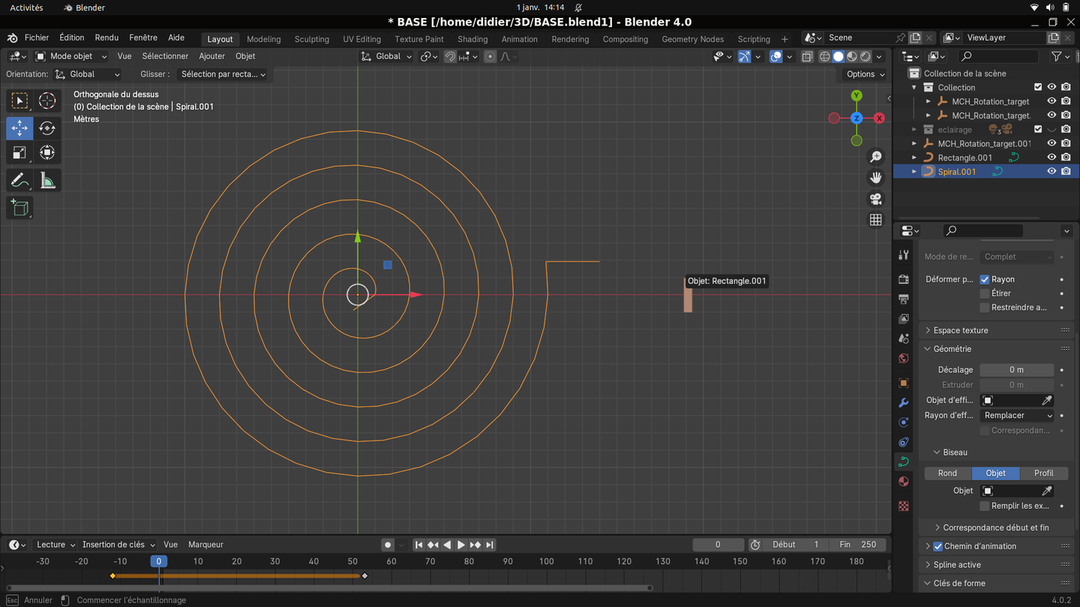Toggle camera view with the camera icon
1080x607 pixels.
click(875, 199)
